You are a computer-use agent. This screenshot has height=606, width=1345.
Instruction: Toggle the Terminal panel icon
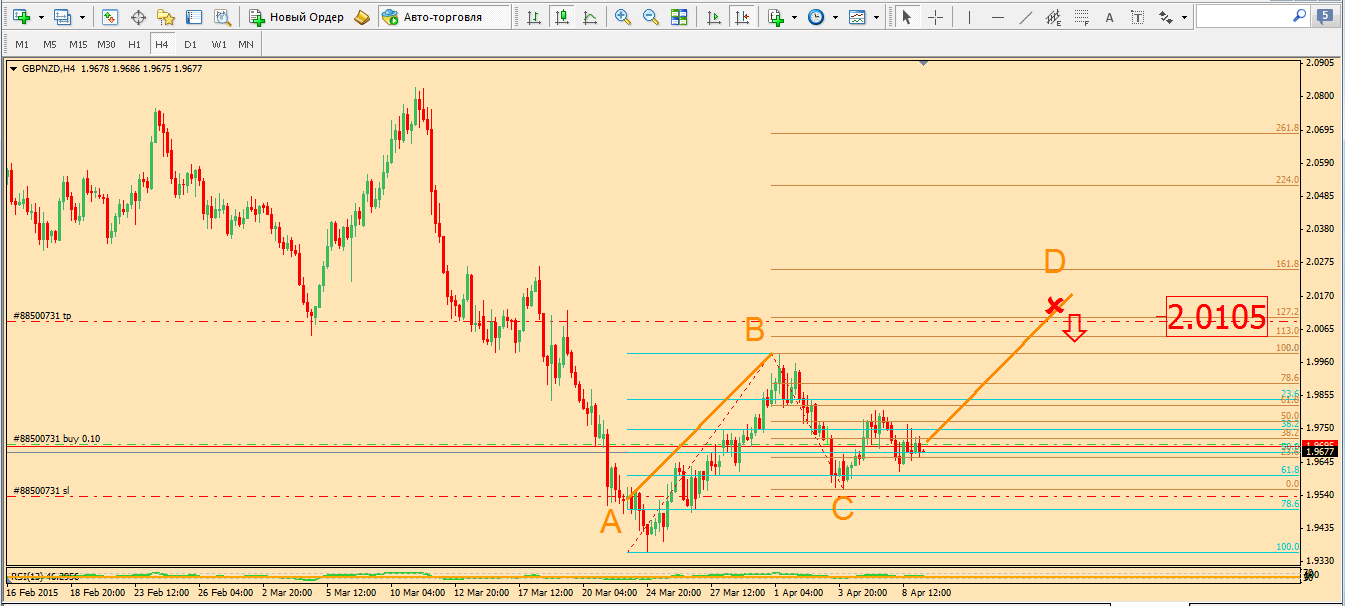click(x=194, y=17)
